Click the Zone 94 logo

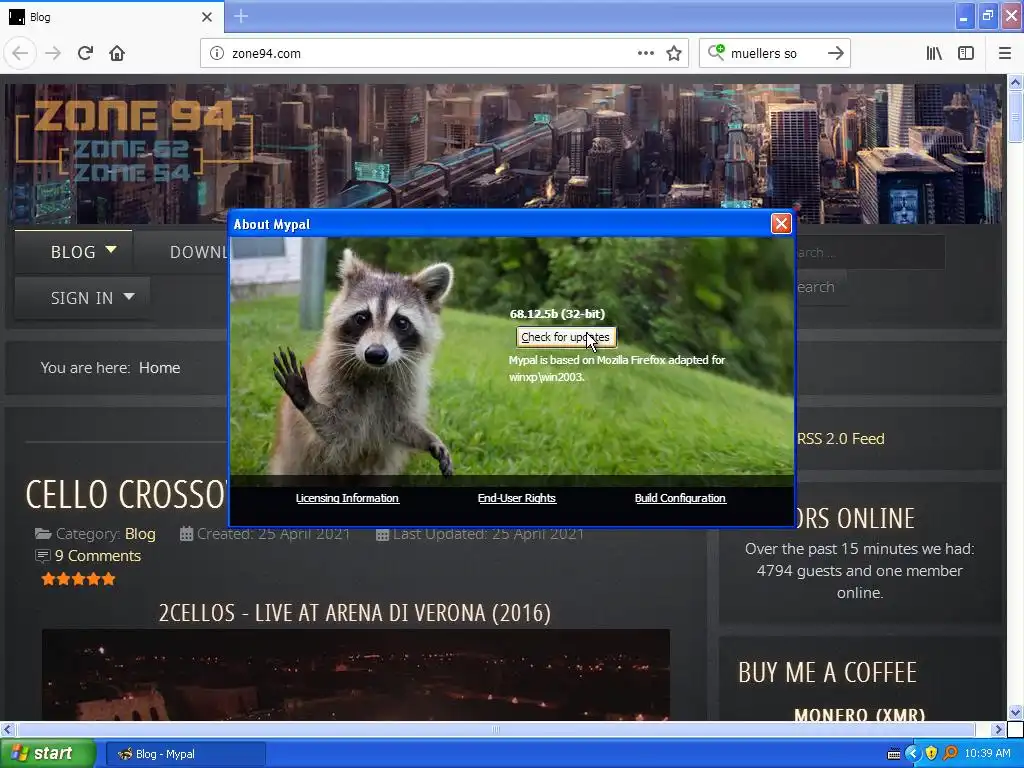[134, 141]
